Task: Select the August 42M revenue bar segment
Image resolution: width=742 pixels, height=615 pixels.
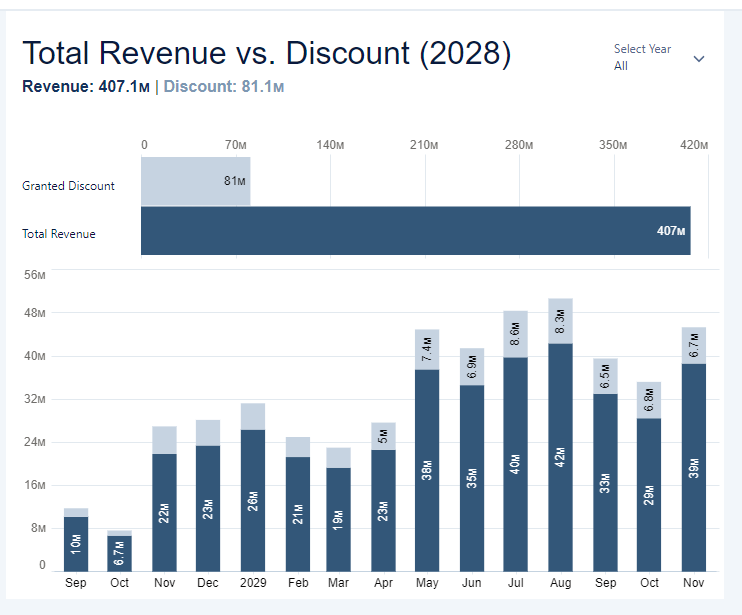Action: click(x=560, y=456)
